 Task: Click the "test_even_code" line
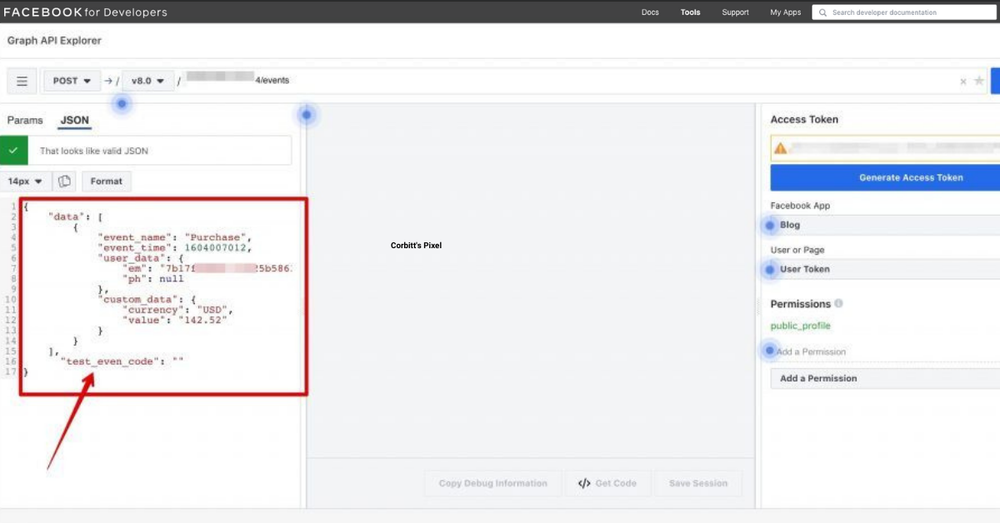coord(122,362)
